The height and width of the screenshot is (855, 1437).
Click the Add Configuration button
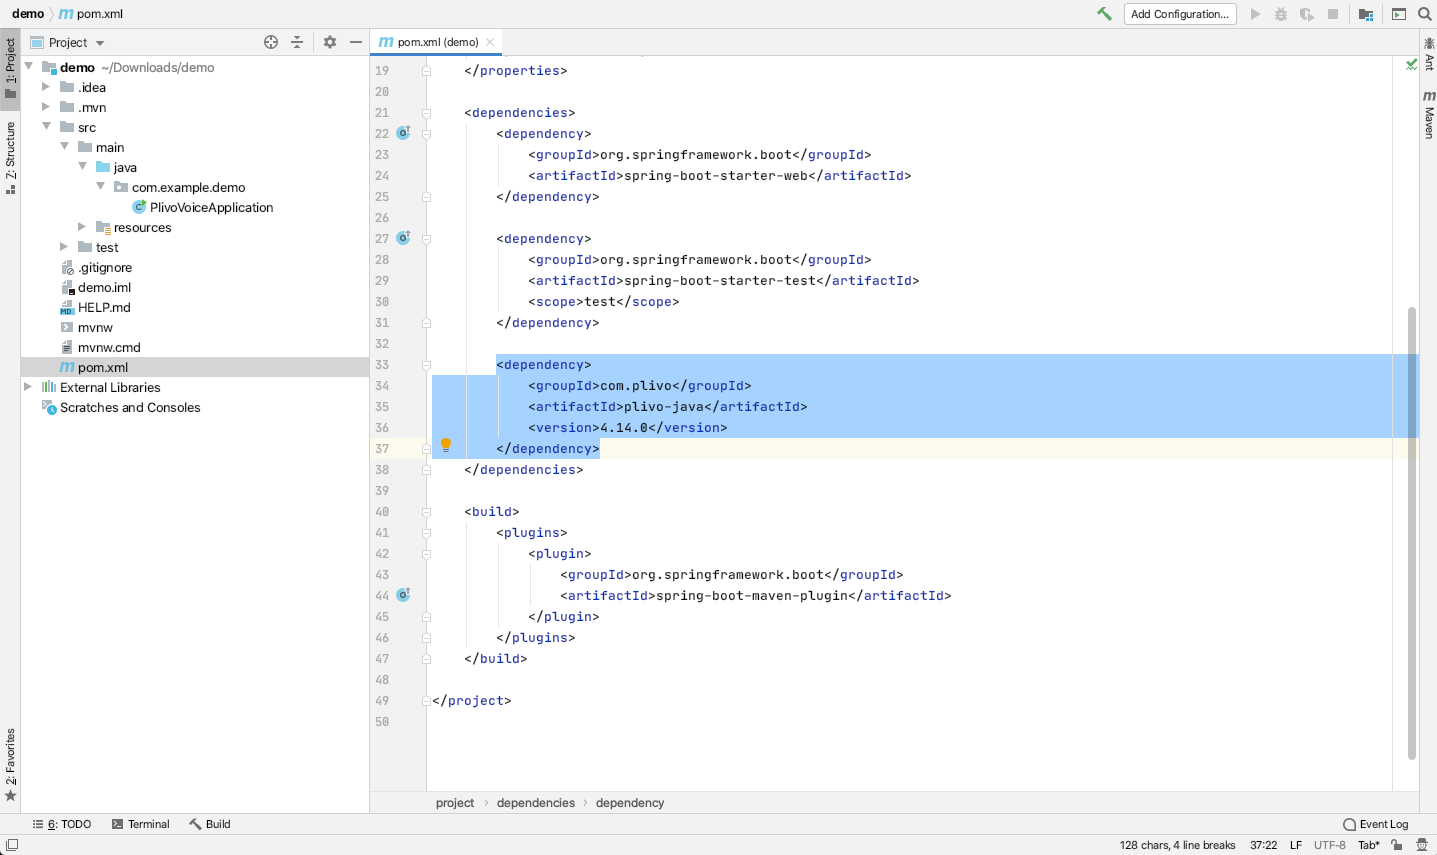click(x=1179, y=14)
